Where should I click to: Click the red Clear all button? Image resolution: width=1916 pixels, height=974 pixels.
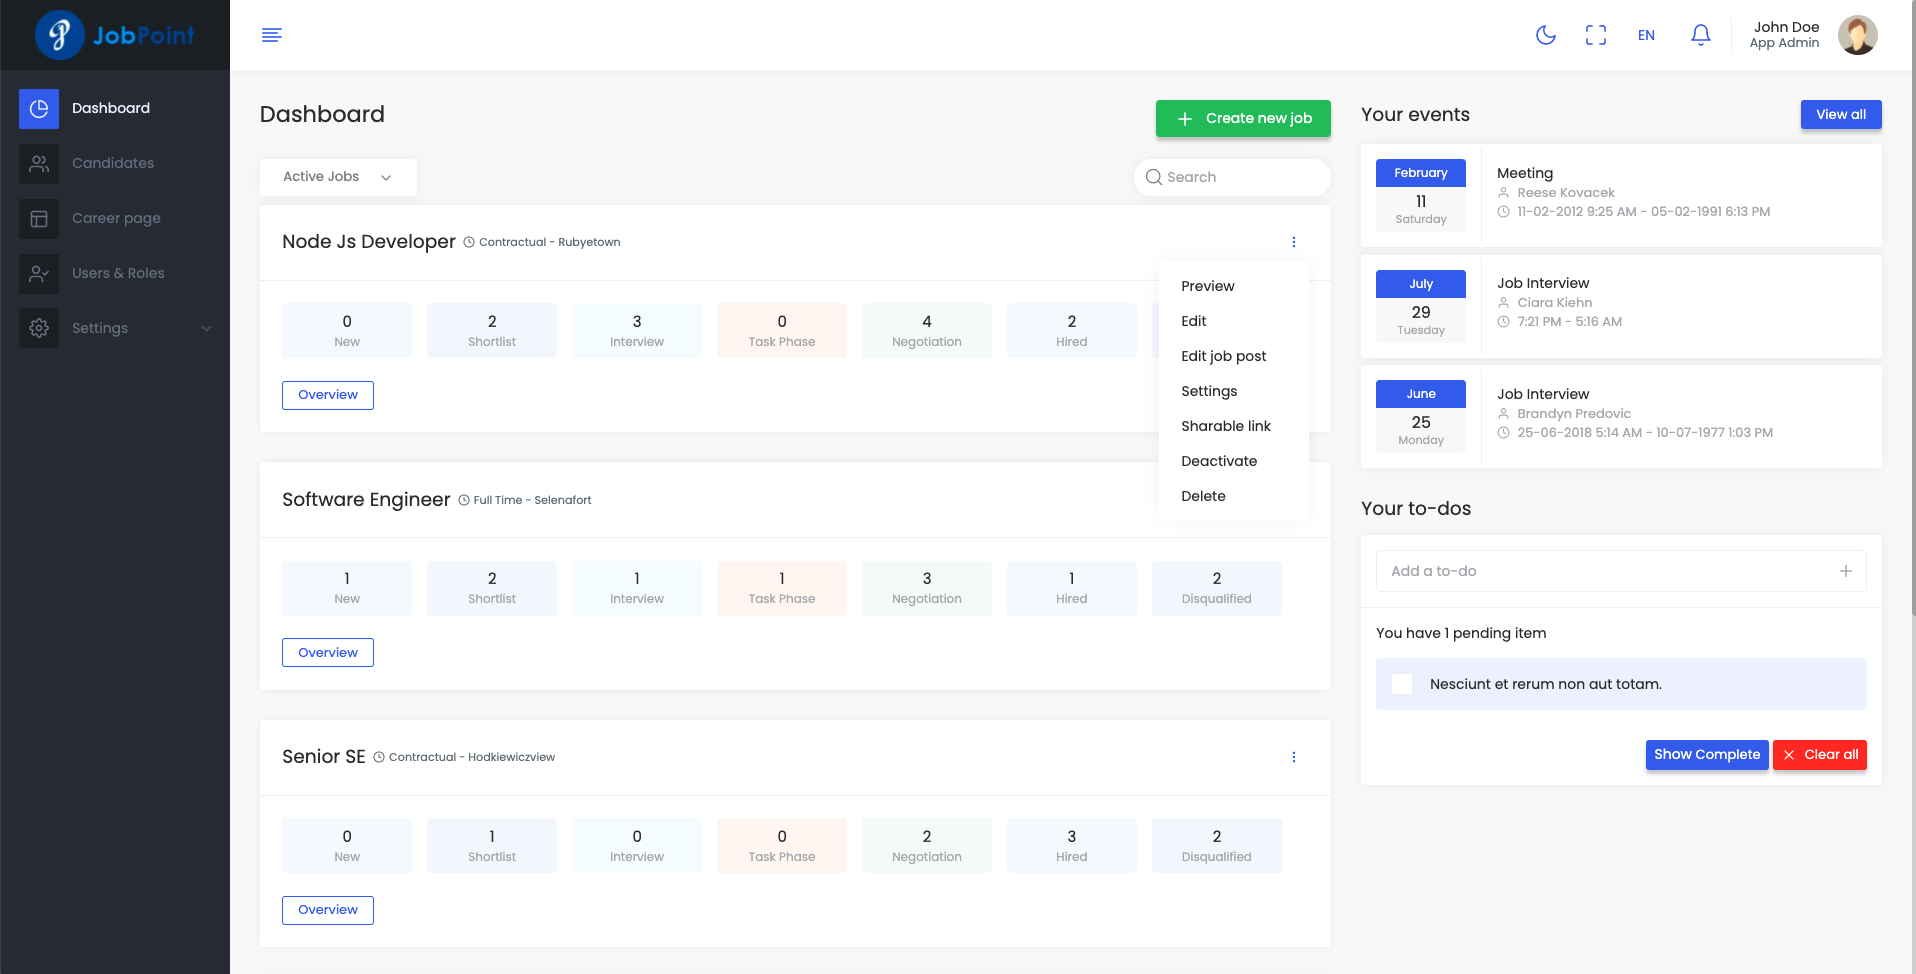point(1819,755)
